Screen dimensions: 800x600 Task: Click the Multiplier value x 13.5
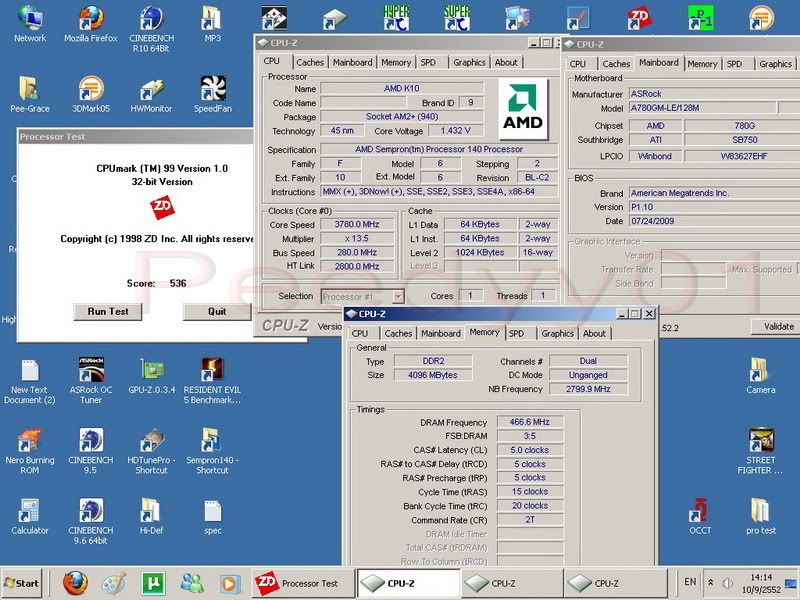click(x=357, y=239)
